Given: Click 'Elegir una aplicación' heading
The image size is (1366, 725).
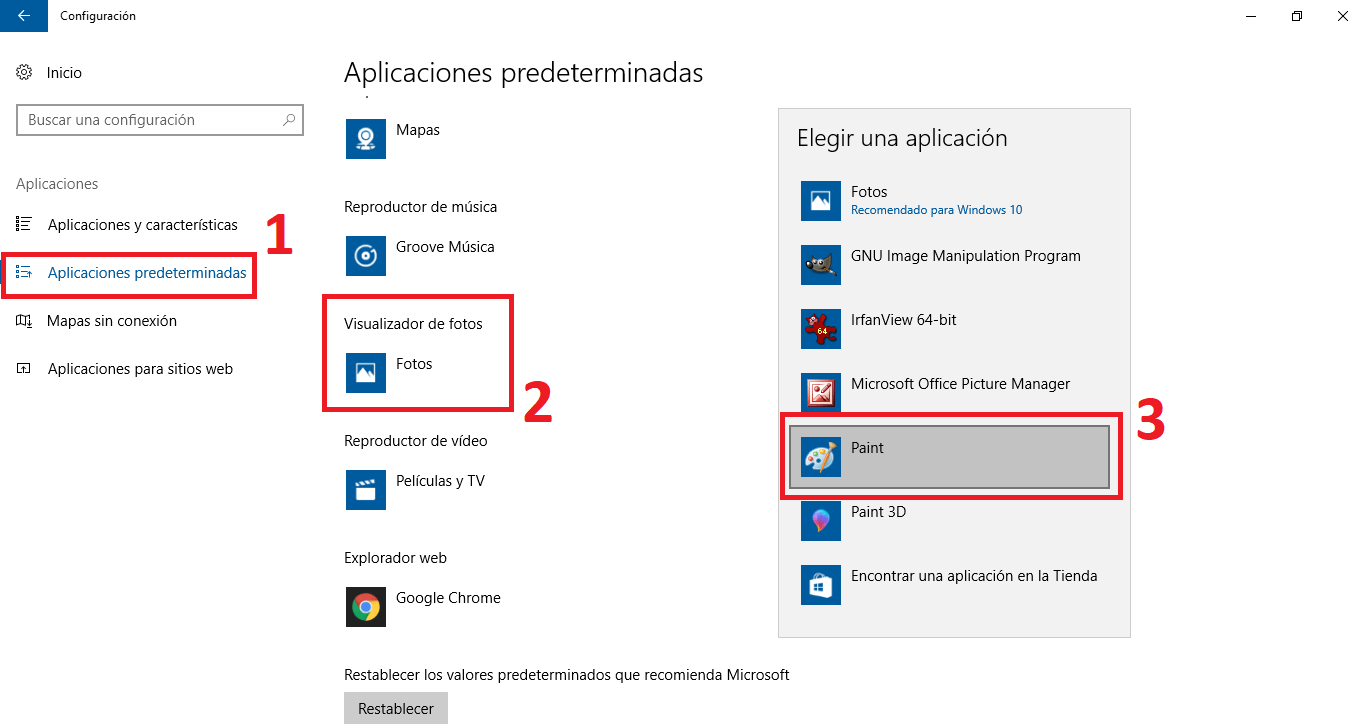Looking at the screenshot, I should (902, 138).
